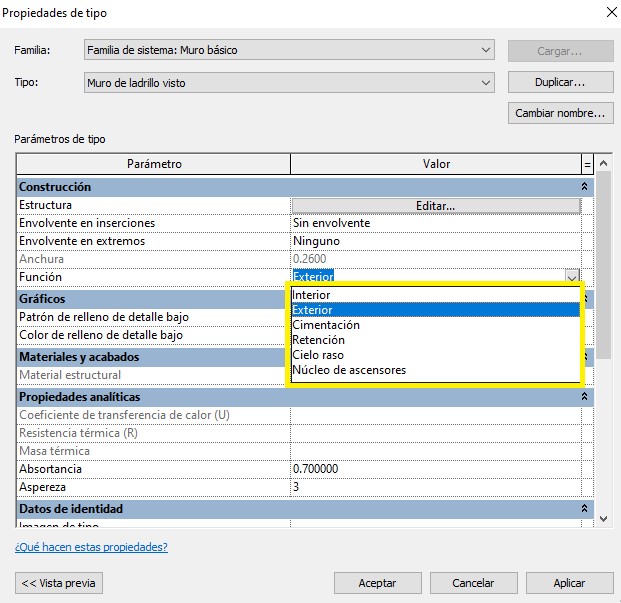Open the ¿Qué hacen estas propiedades? link

tap(91, 547)
